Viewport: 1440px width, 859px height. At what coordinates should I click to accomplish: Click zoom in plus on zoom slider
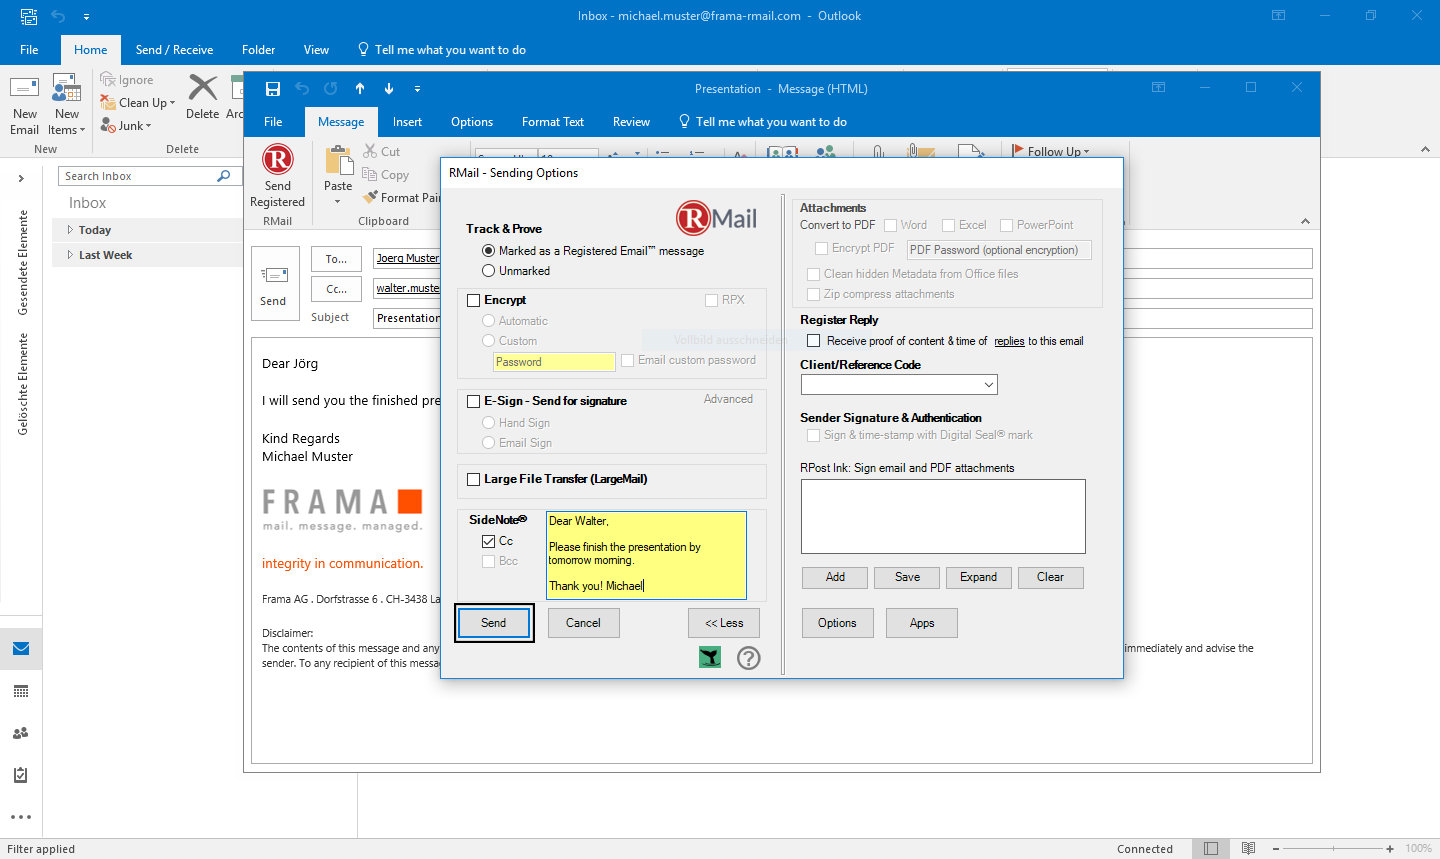1390,848
